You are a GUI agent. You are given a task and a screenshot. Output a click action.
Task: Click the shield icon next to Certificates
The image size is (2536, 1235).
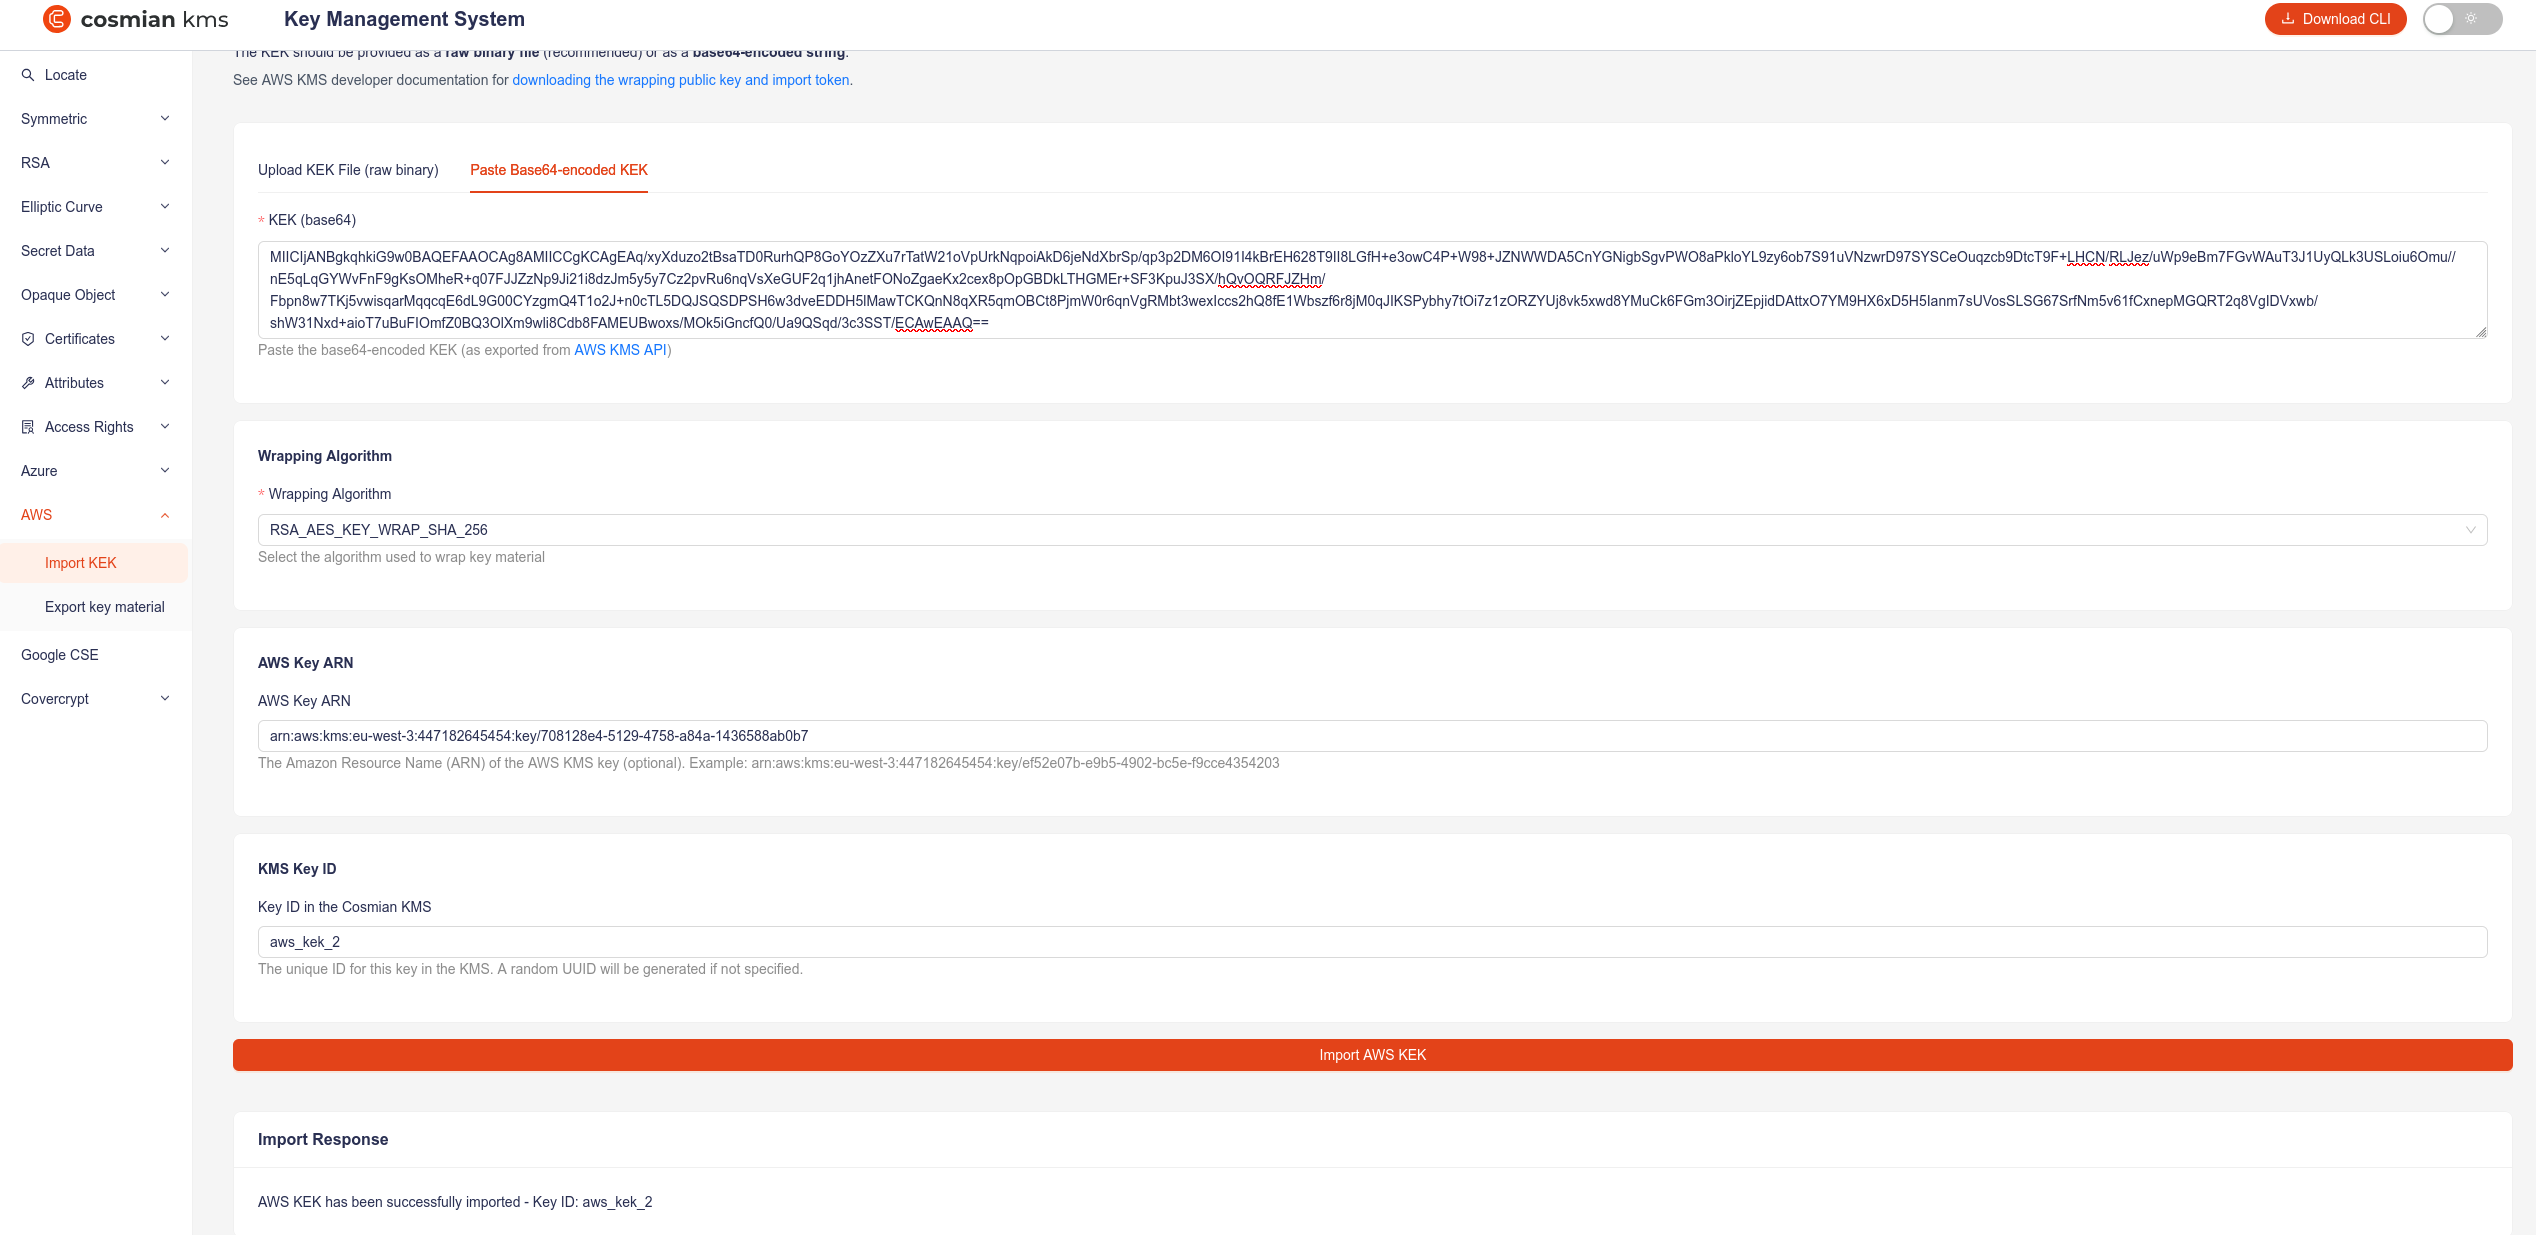29,339
